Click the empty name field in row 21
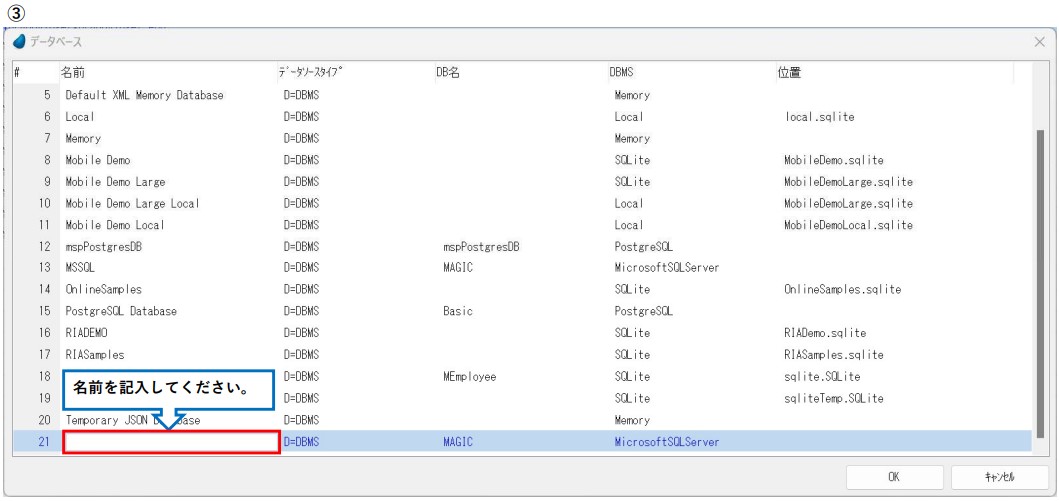Screen dimensions: 1059x501 (171, 442)
